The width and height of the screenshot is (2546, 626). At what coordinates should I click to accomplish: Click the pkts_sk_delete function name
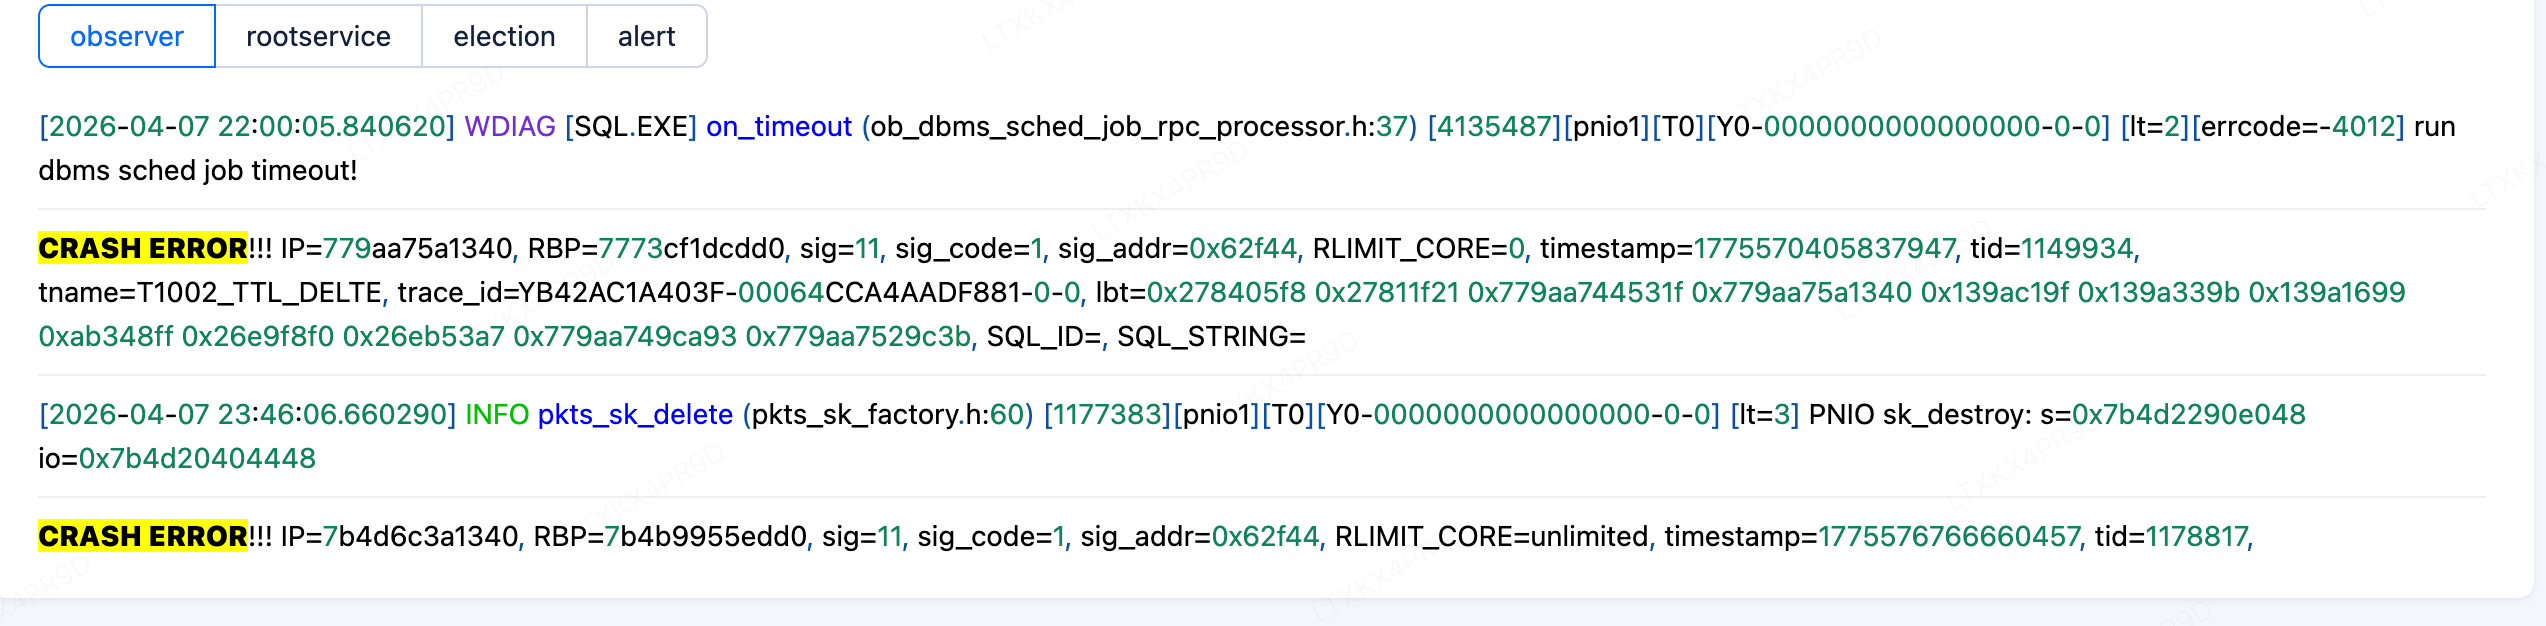pos(635,415)
